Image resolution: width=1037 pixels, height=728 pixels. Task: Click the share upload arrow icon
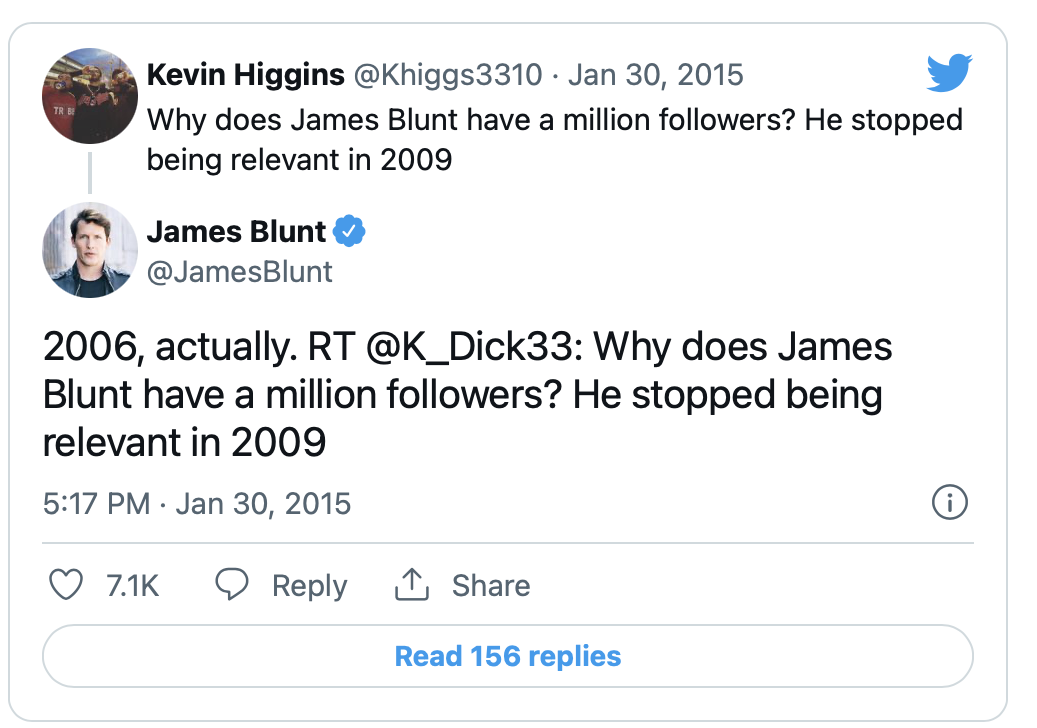[x=411, y=585]
